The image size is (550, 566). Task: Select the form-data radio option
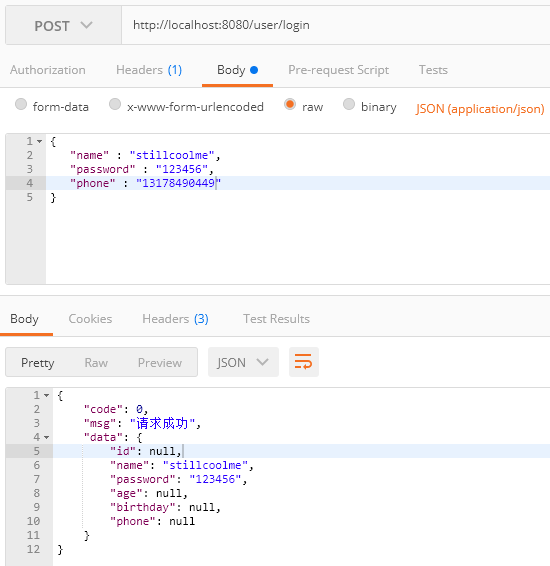point(21,104)
